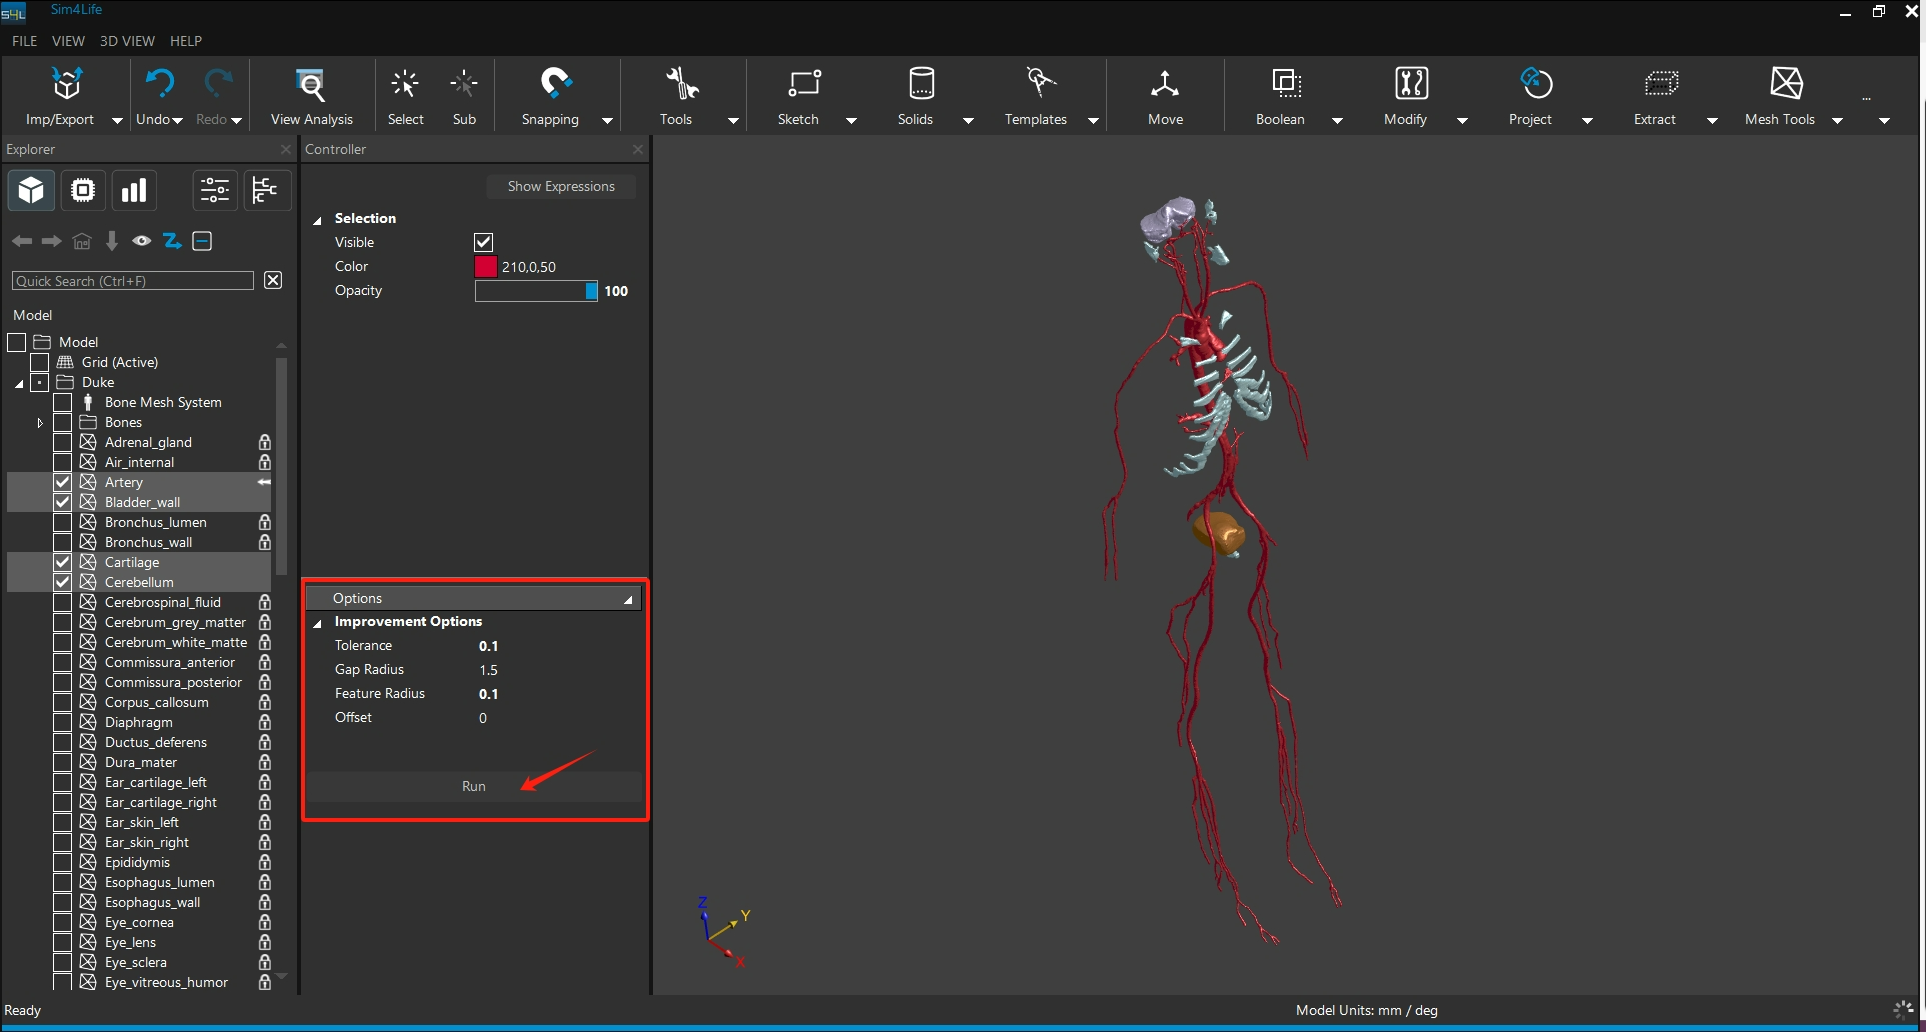Activate the Snapping magnet tool
The height and width of the screenshot is (1032, 1926).
555,85
